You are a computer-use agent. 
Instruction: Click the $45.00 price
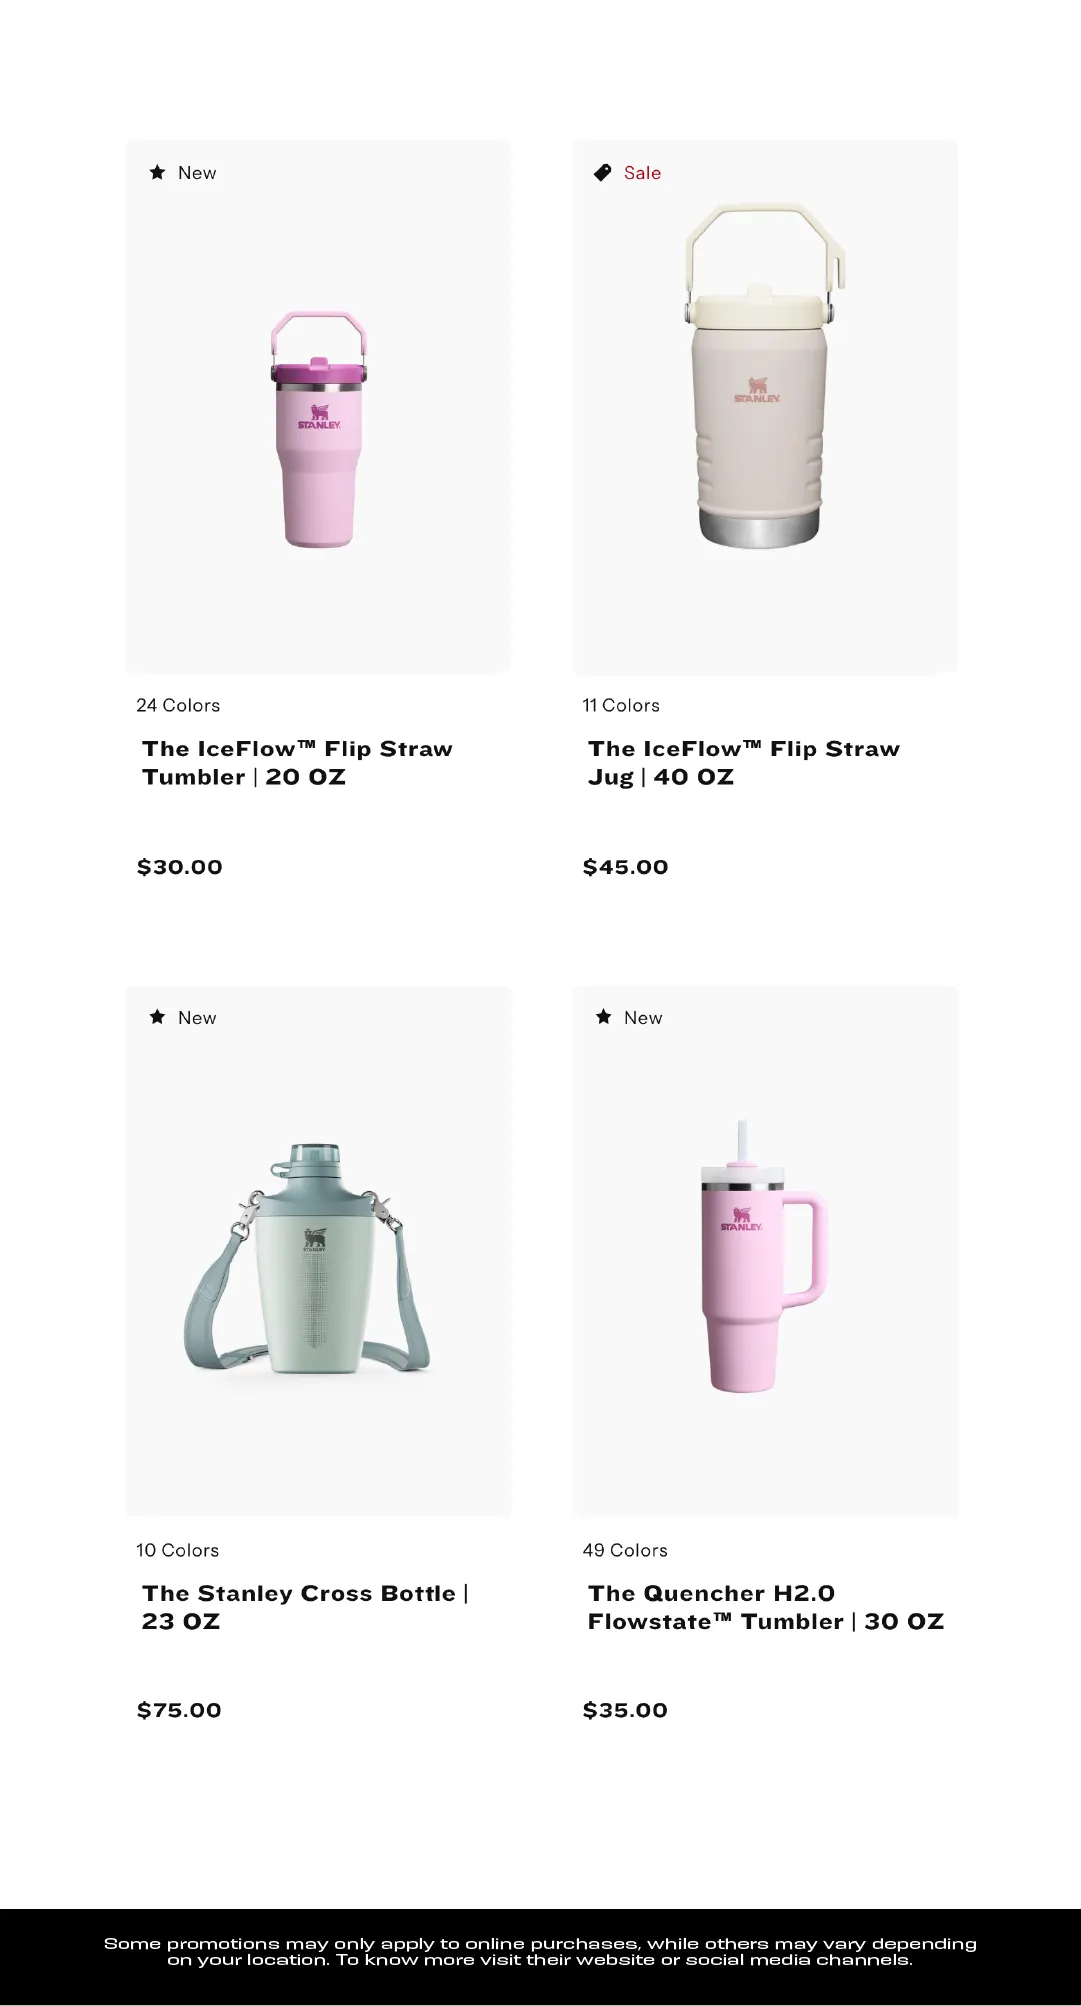point(626,867)
